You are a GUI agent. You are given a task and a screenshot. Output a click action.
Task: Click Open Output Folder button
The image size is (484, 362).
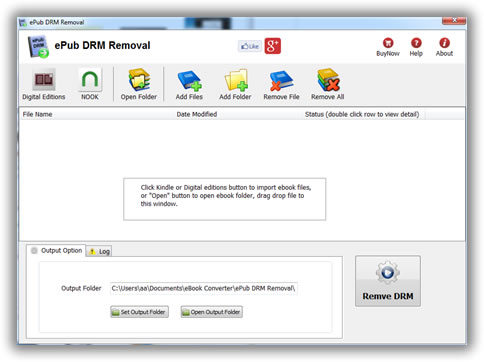[x=212, y=312]
